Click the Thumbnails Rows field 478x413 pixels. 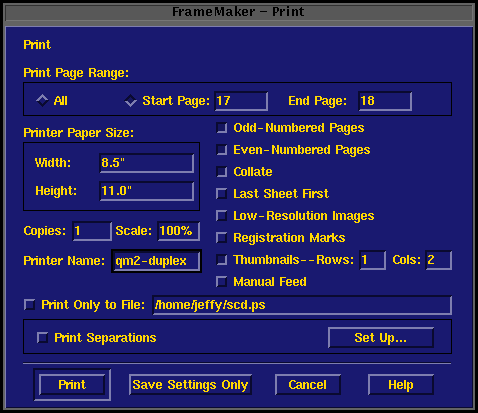click(x=373, y=260)
